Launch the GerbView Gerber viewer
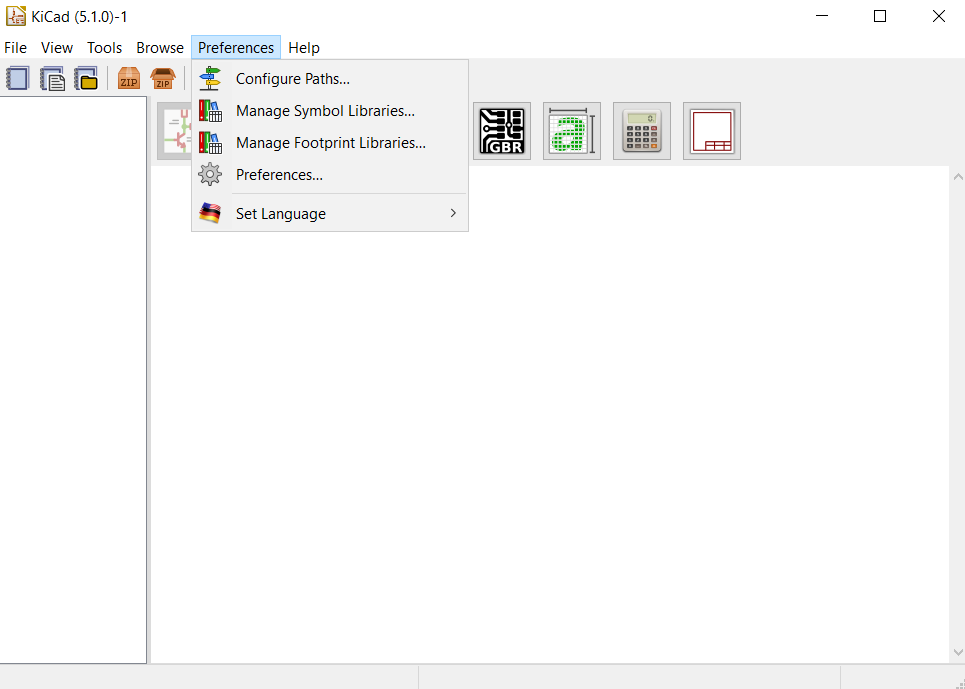 click(x=501, y=130)
